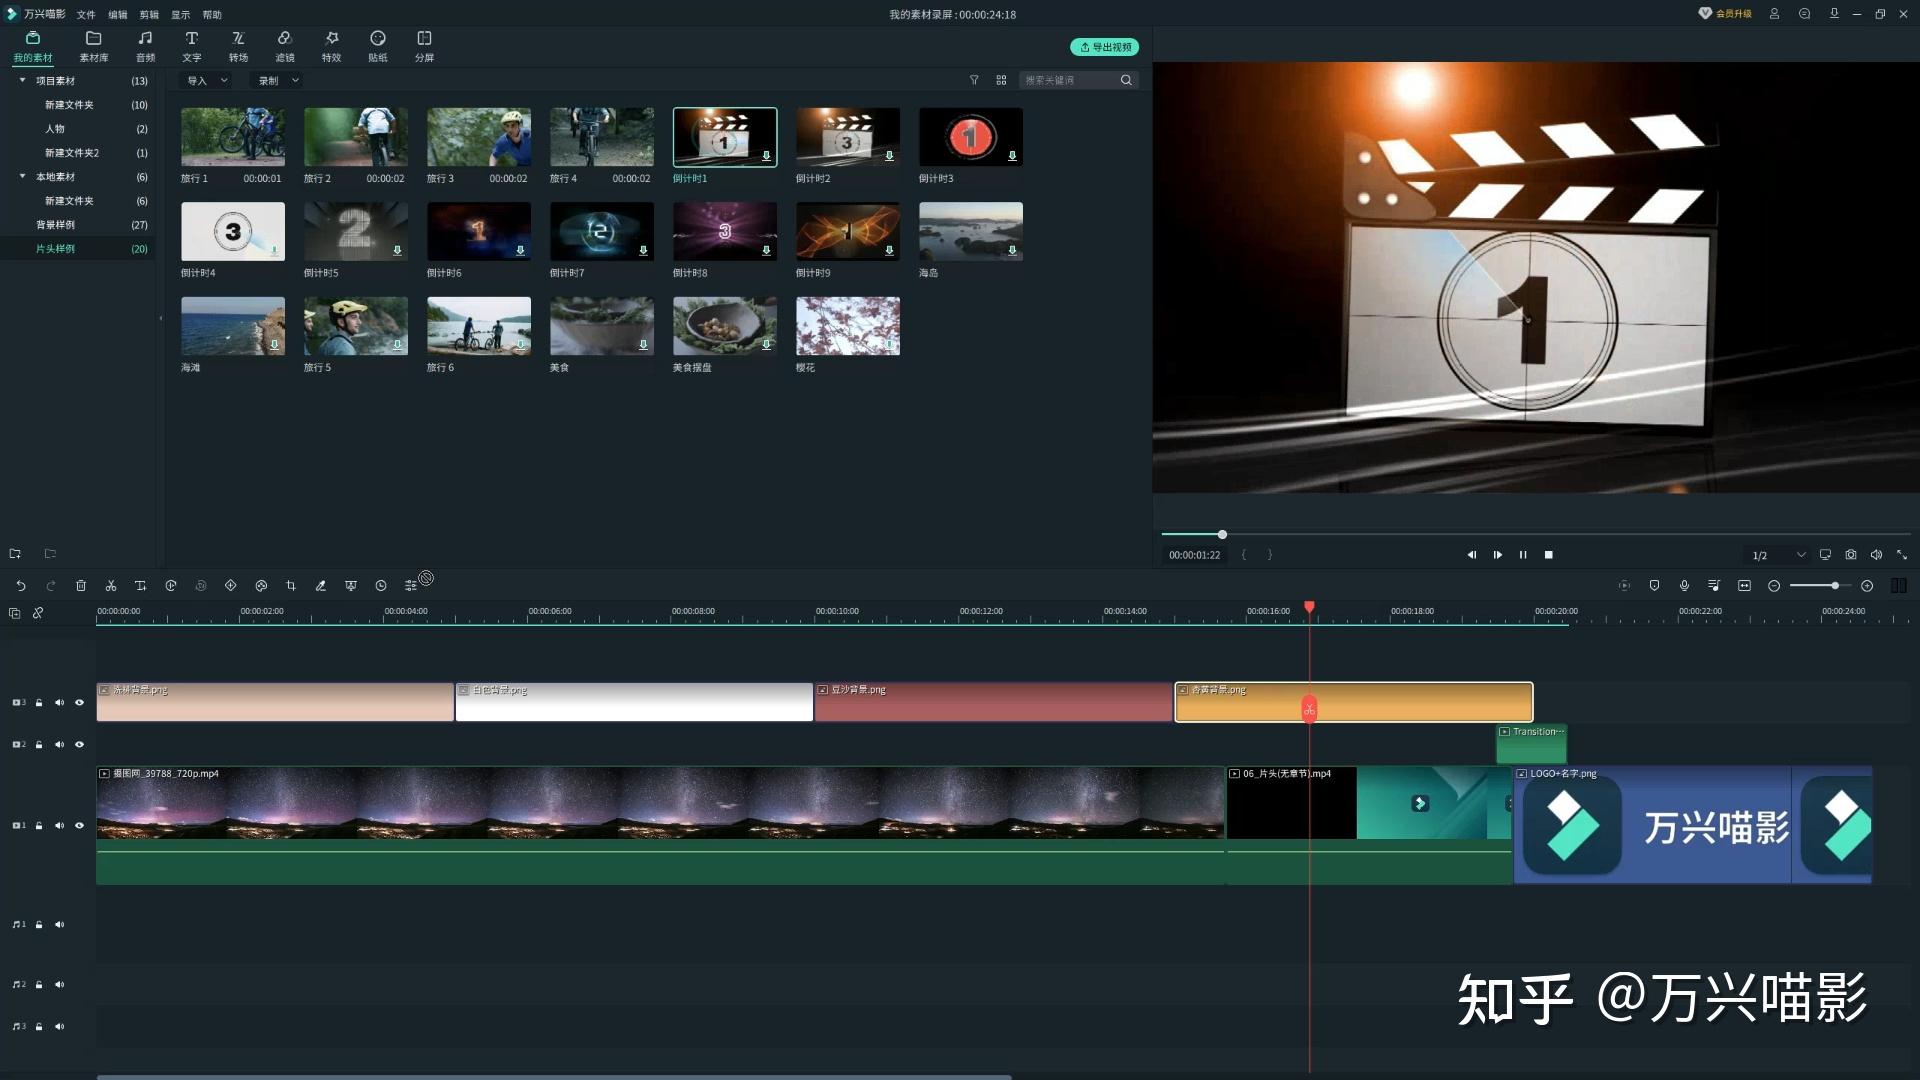Click timeline playhead marker at 00:00:16

pos(1308,609)
